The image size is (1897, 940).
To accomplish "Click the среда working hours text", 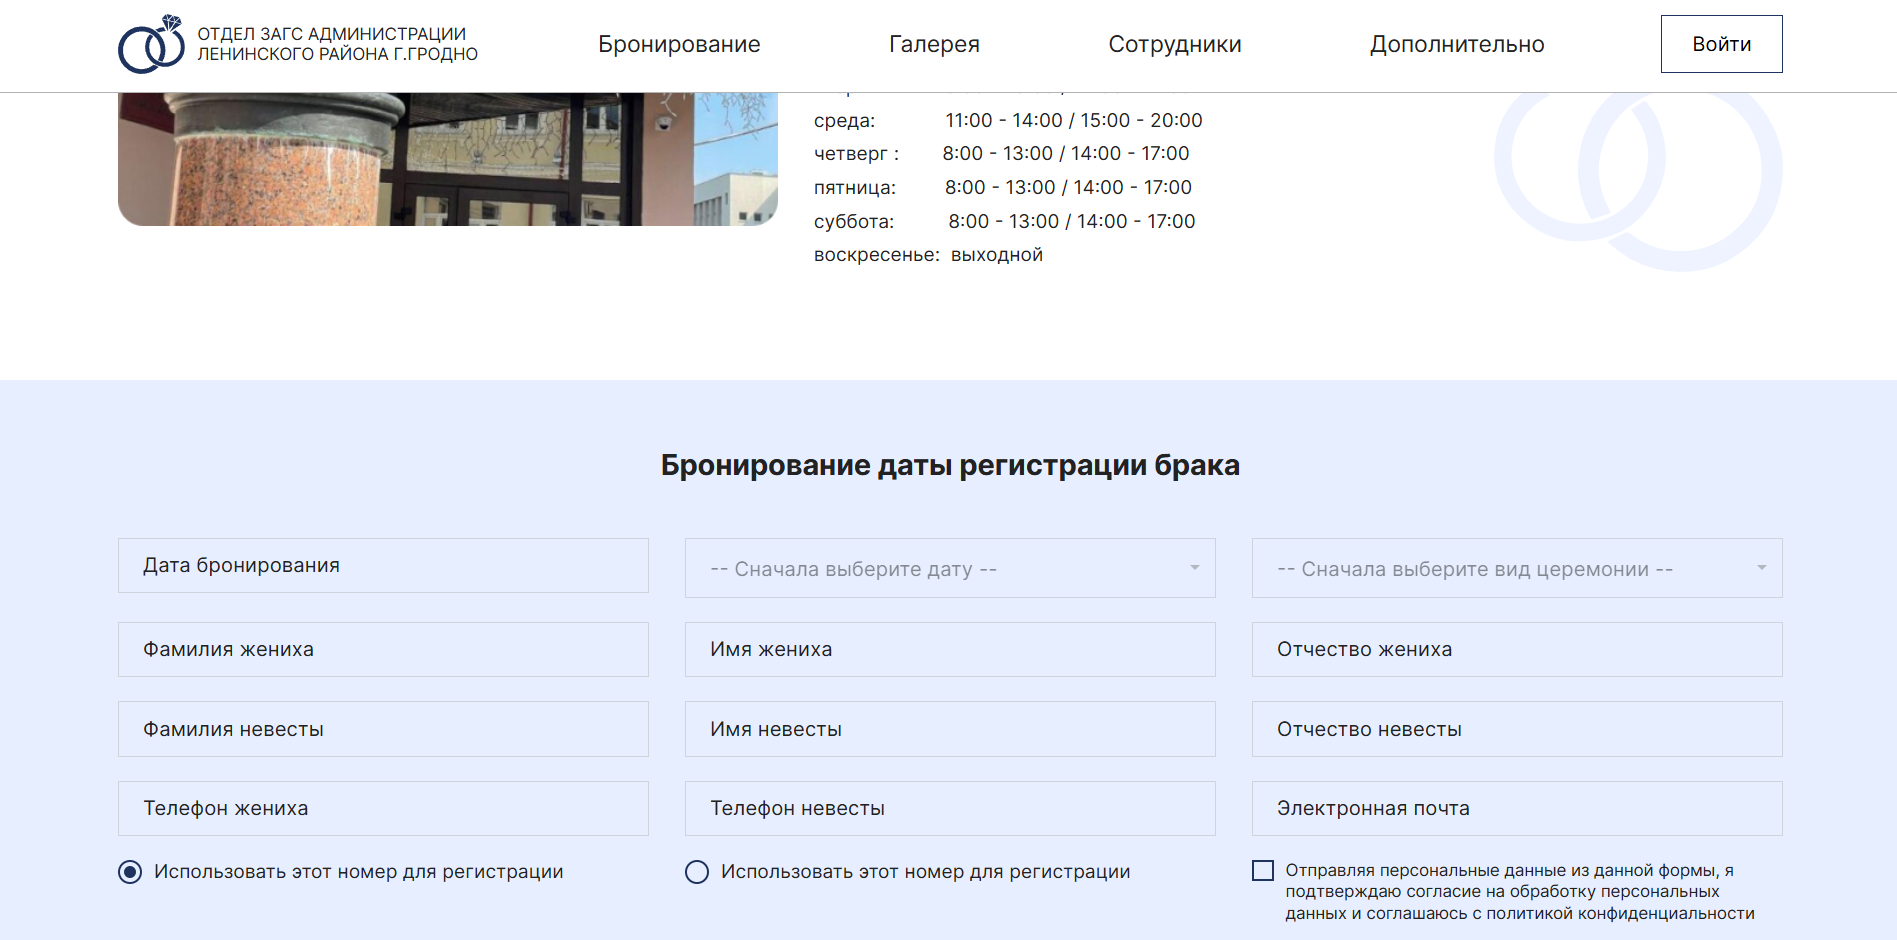I will [1008, 120].
